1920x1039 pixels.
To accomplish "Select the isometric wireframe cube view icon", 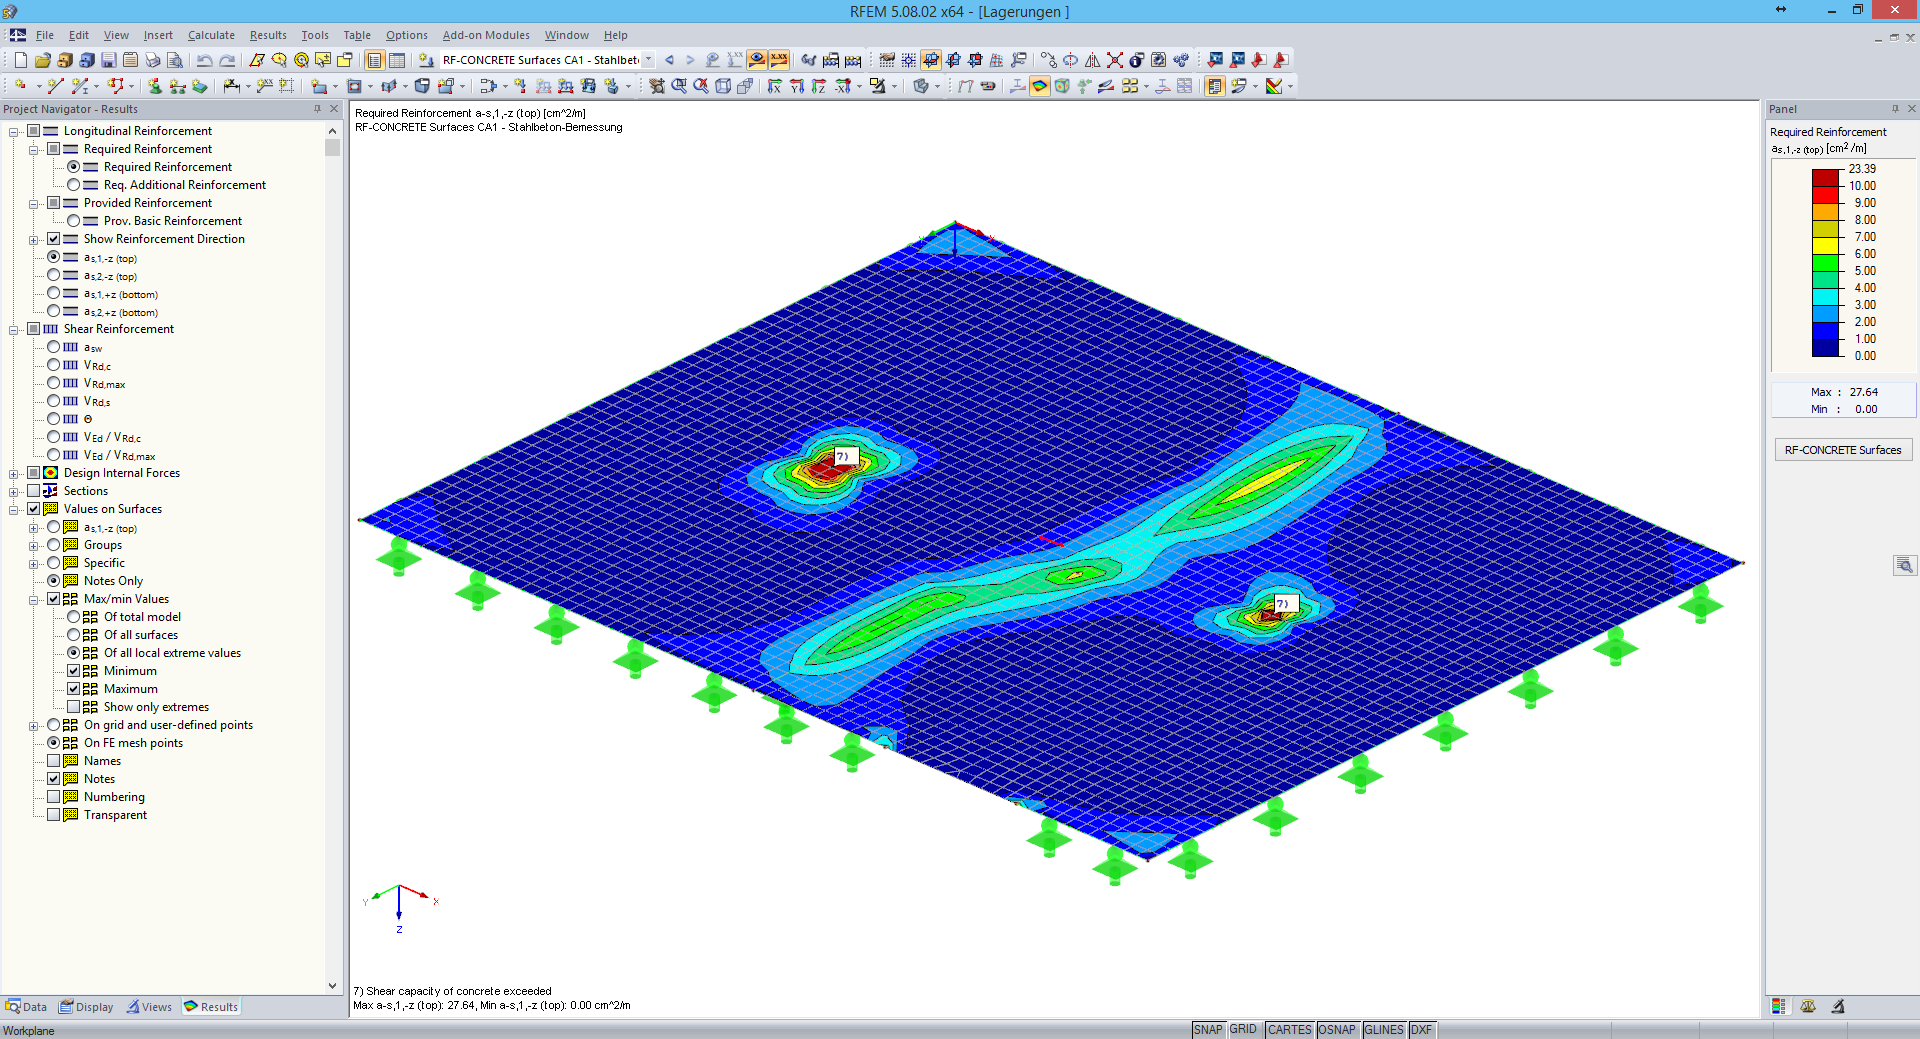I will (x=723, y=86).
